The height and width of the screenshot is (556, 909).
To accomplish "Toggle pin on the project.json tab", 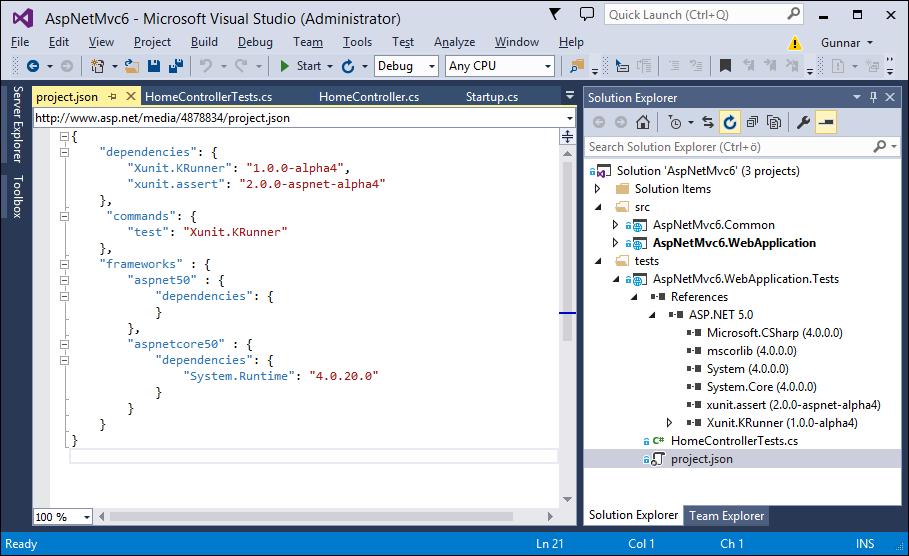I will click(112, 96).
